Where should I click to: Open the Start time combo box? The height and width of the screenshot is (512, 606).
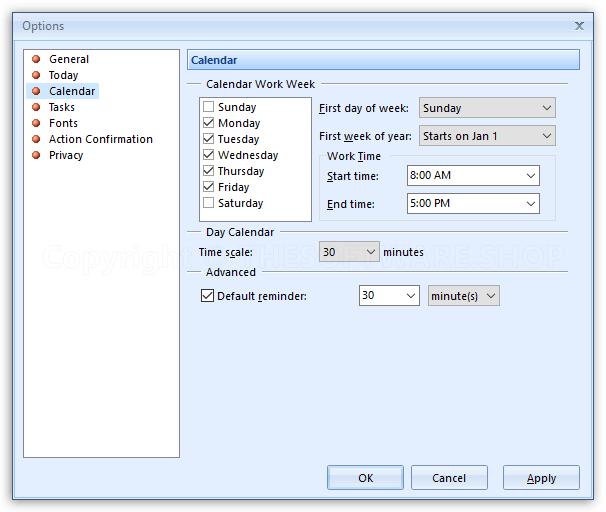click(473, 175)
